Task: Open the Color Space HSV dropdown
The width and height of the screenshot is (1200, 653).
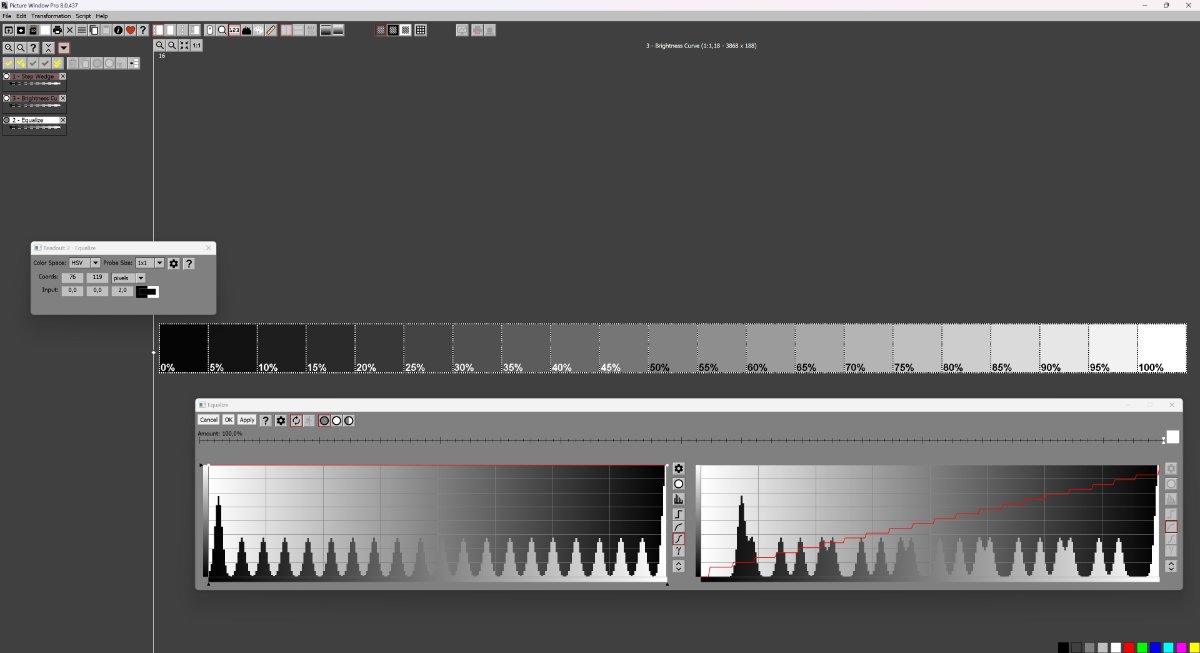Action: coord(95,263)
